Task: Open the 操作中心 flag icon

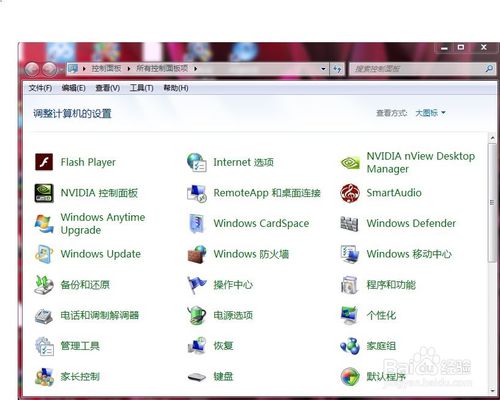Action: click(197, 285)
